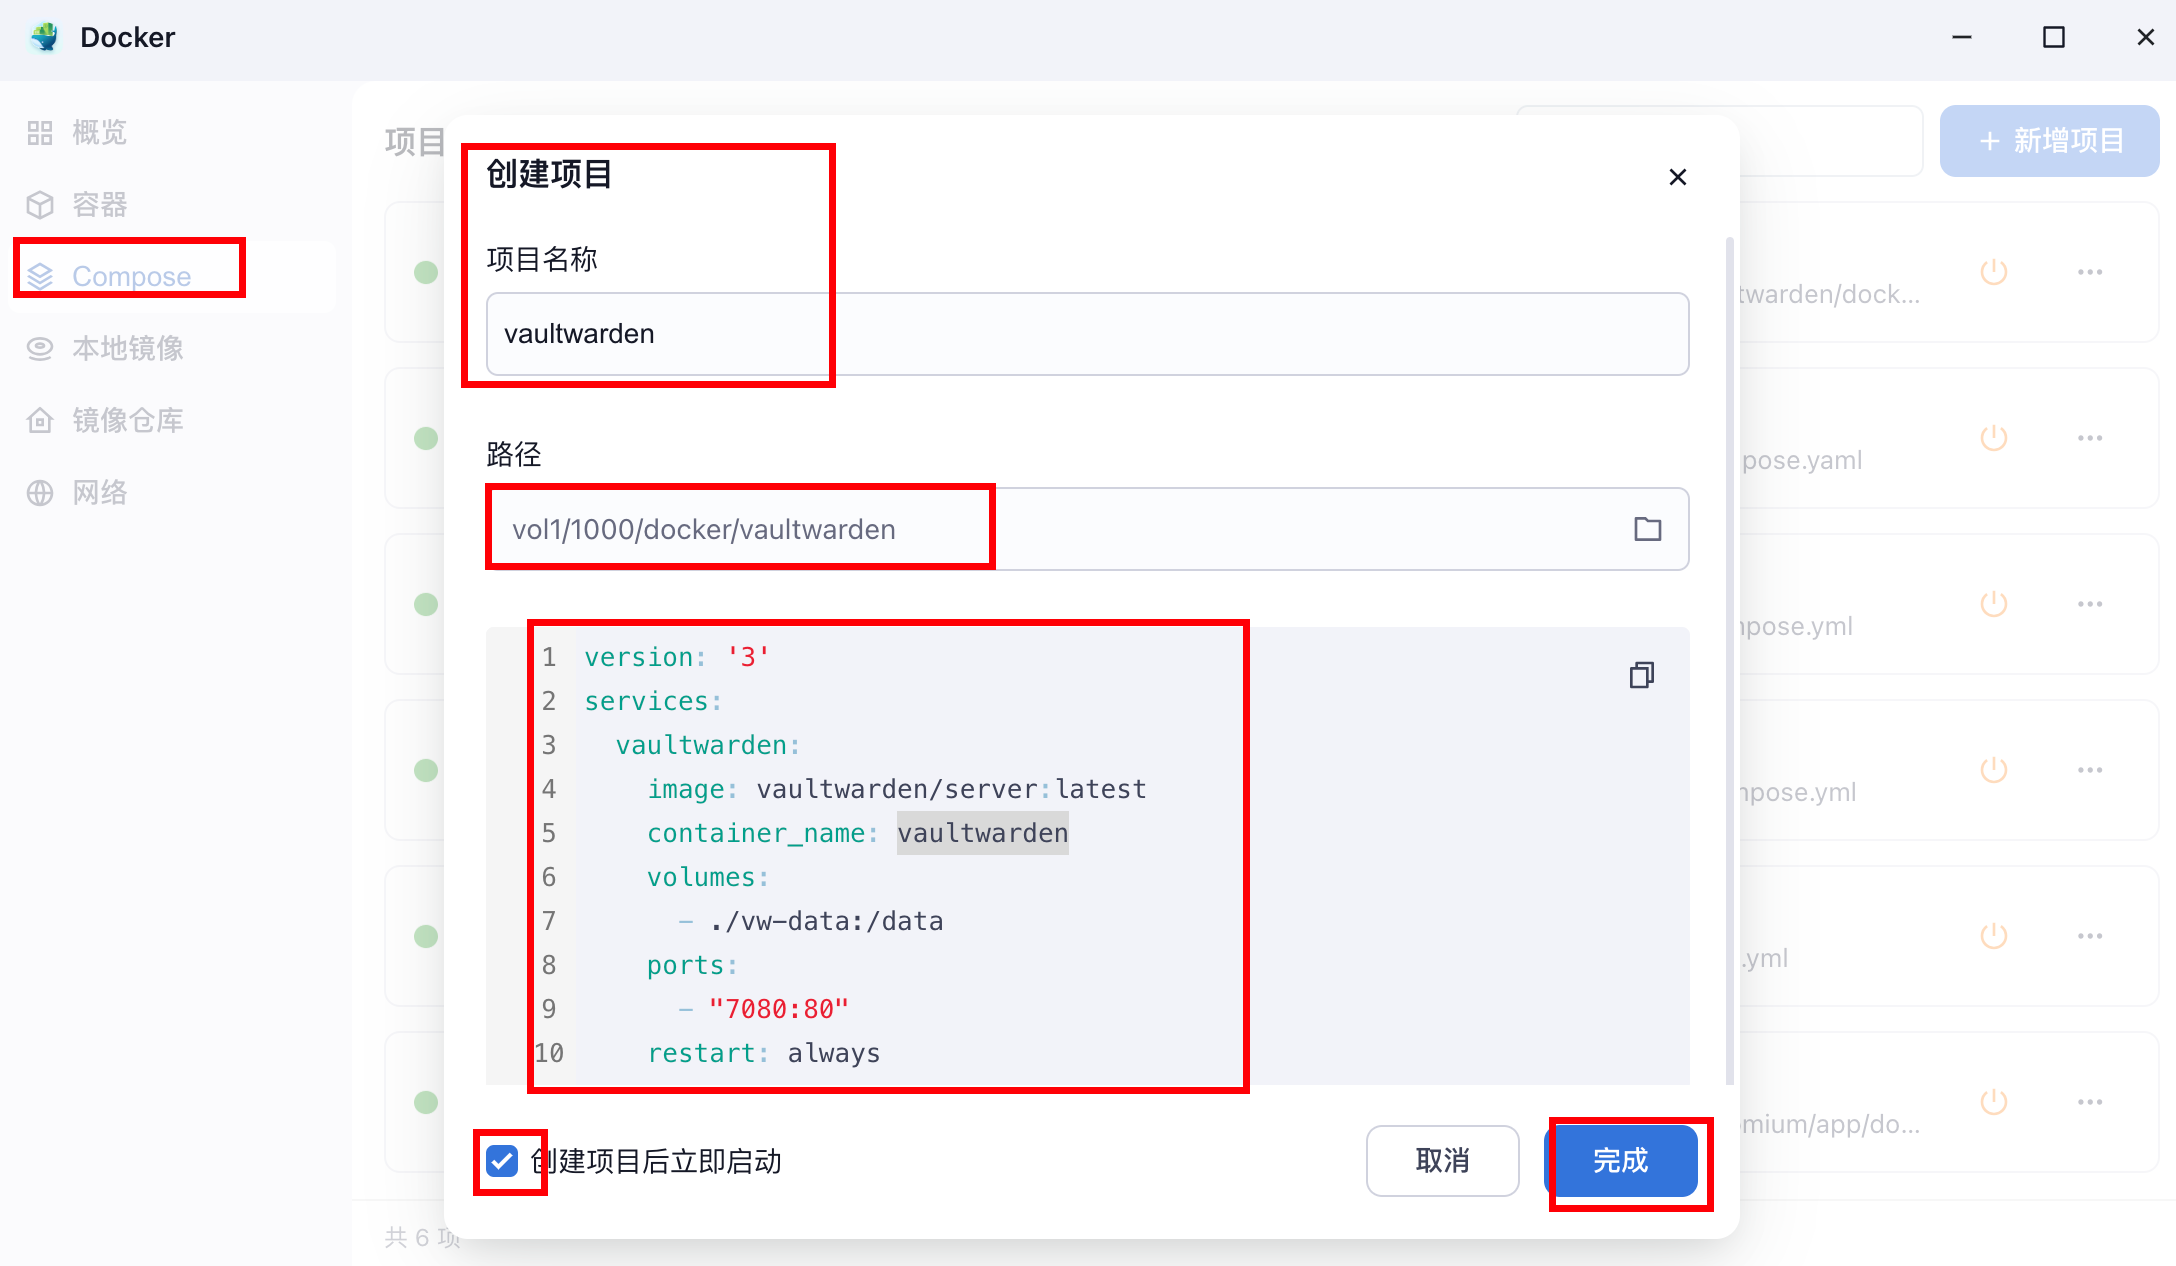Screen dimensions: 2176x1266
Task: Click power icon on twarden/dock... row
Action: coord(1994,272)
